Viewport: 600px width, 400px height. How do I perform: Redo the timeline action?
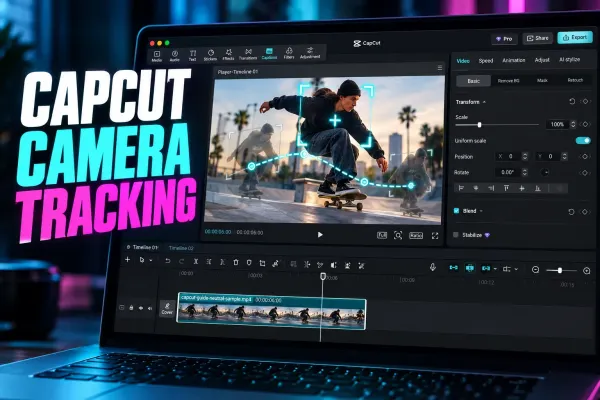[181, 261]
